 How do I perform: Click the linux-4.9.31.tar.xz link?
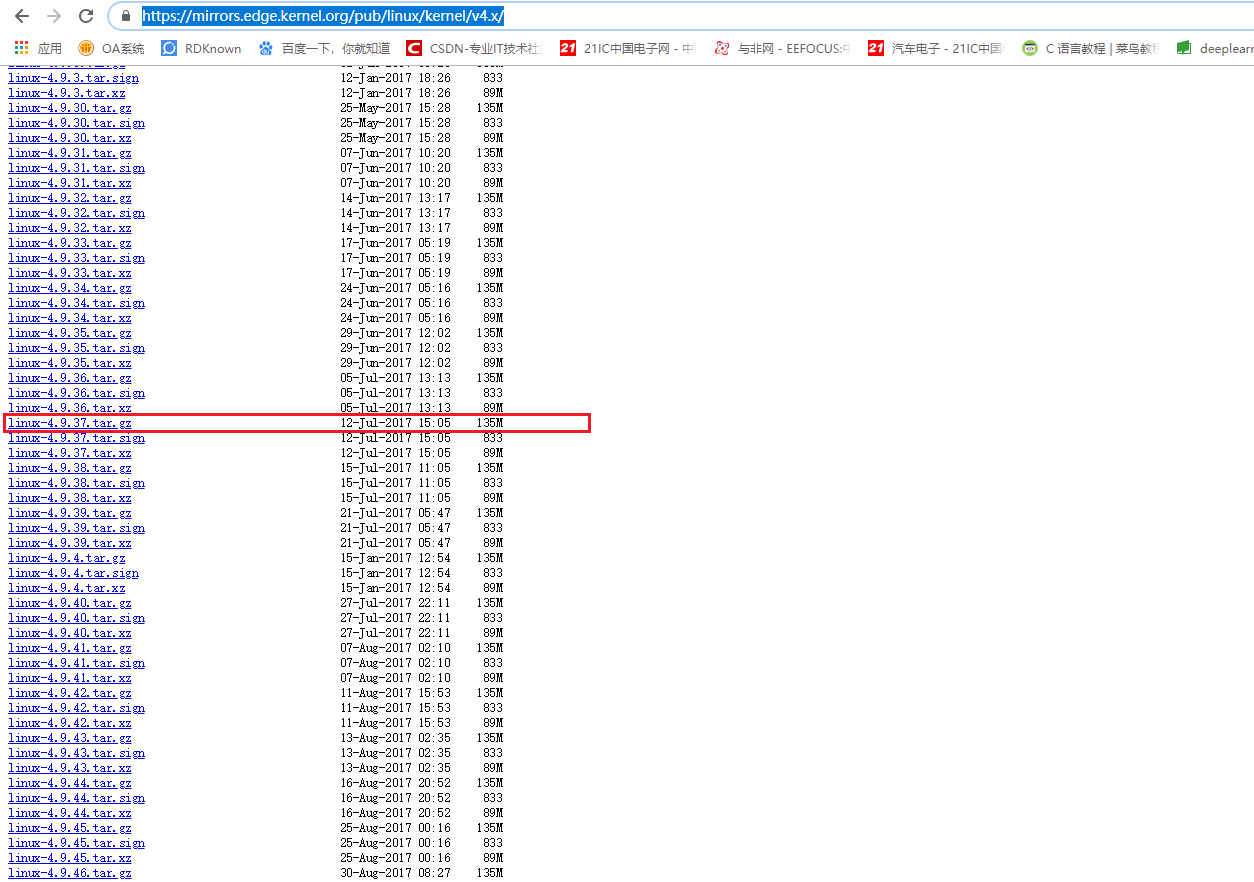click(x=69, y=183)
